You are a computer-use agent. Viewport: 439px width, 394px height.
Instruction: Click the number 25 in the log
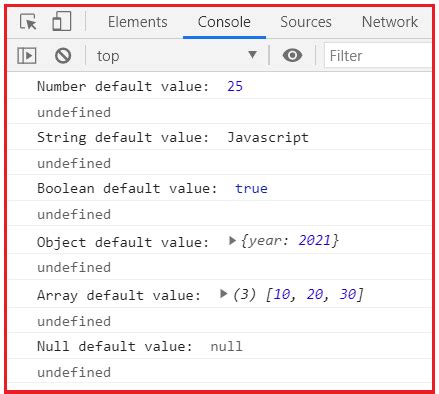point(235,86)
